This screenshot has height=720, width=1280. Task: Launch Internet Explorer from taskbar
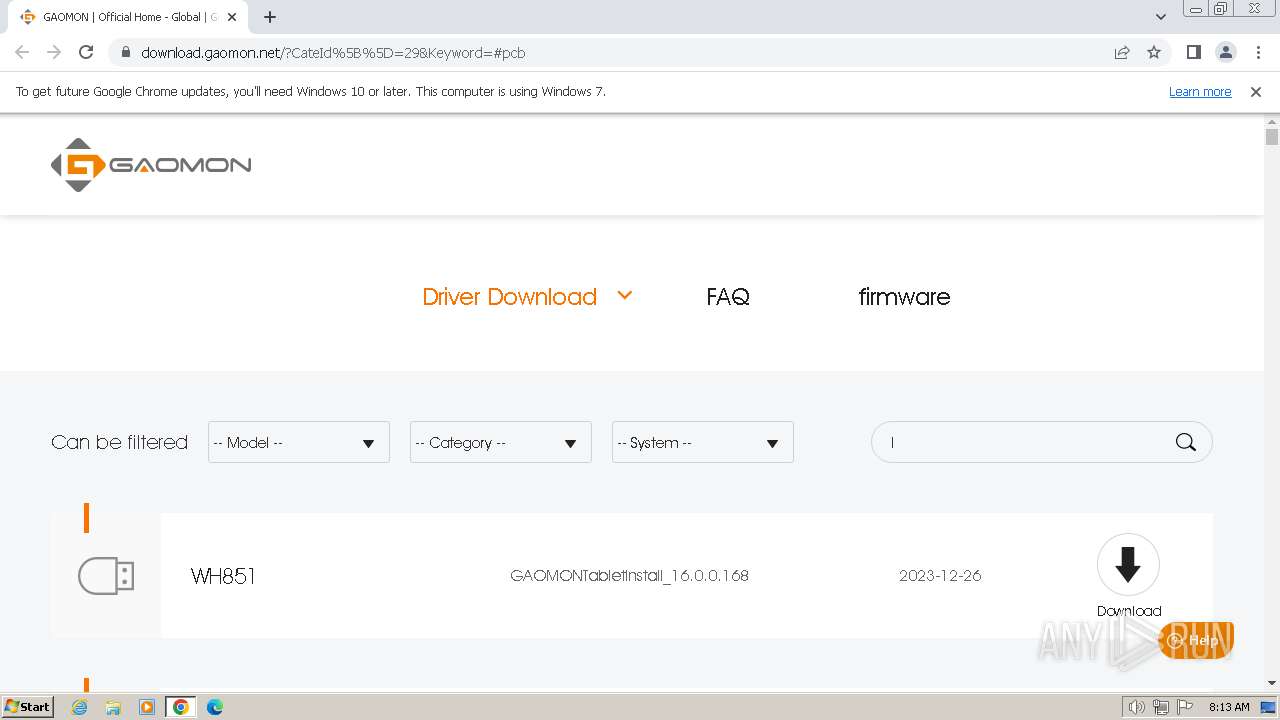[x=80, y=707]
